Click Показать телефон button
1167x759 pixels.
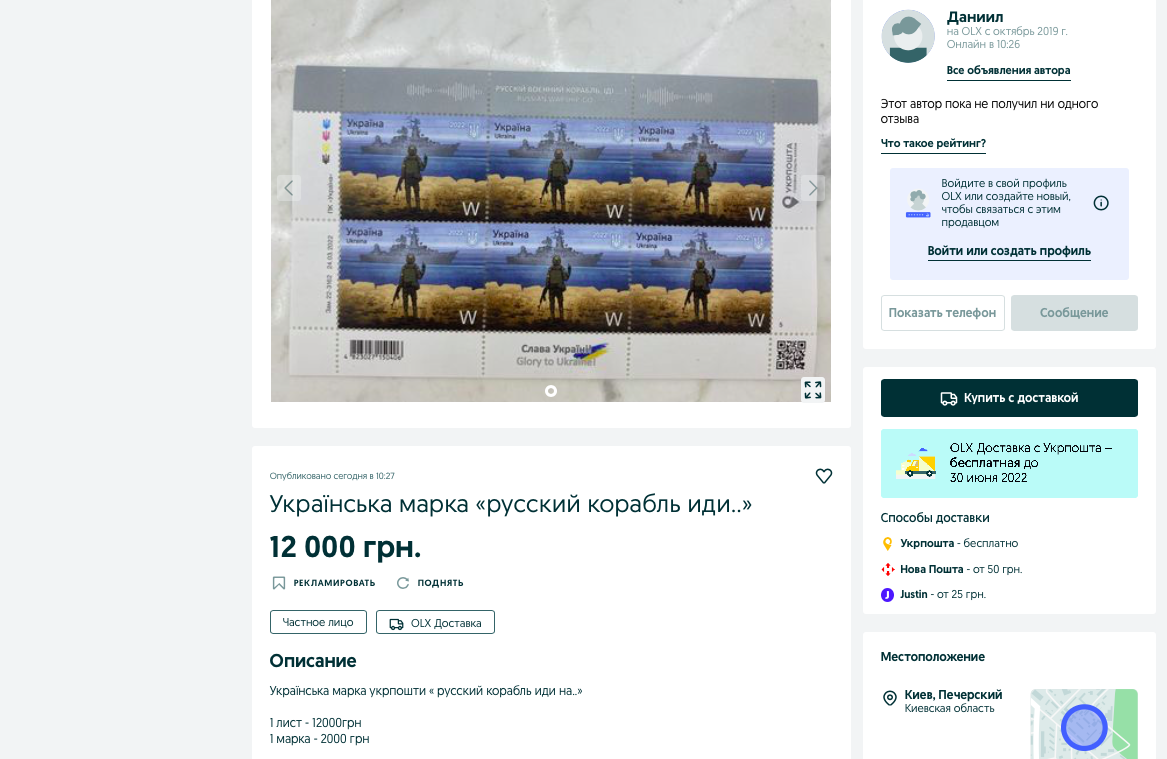[x=942, y=313]
